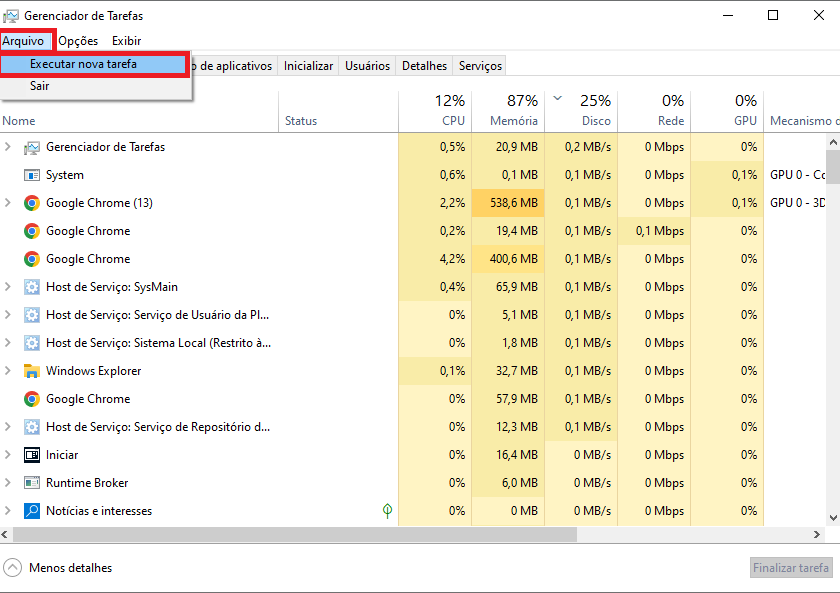840x593 pixels.
Task: Click the Task Manager icon in the title bar
Action: pos(11,16)
